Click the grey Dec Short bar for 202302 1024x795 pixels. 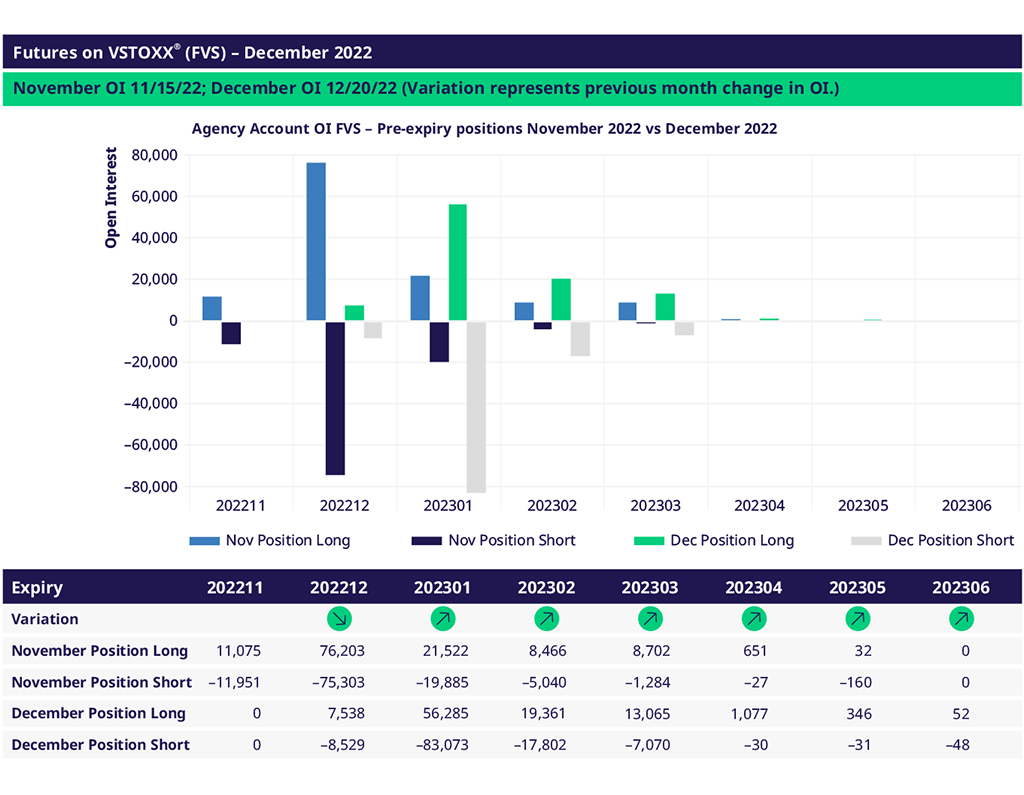pyautogui.click(x=580, y=338)
